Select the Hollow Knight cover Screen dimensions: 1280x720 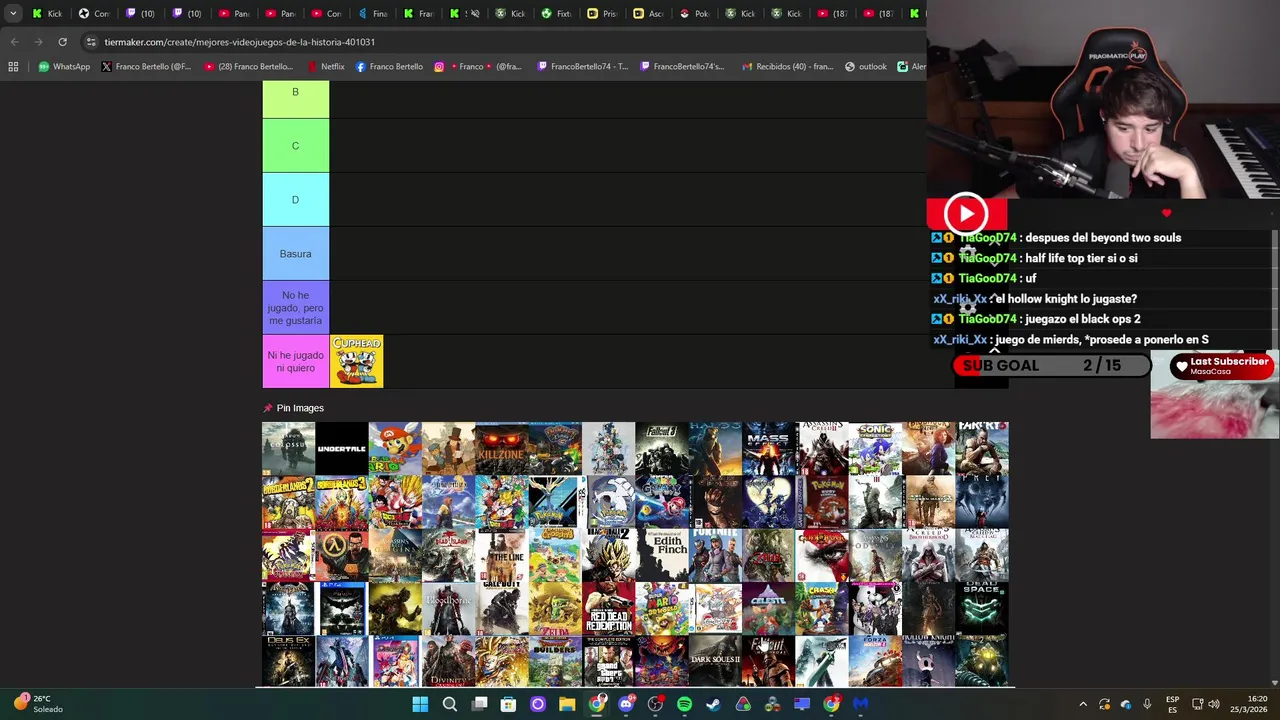pos(928,661)
